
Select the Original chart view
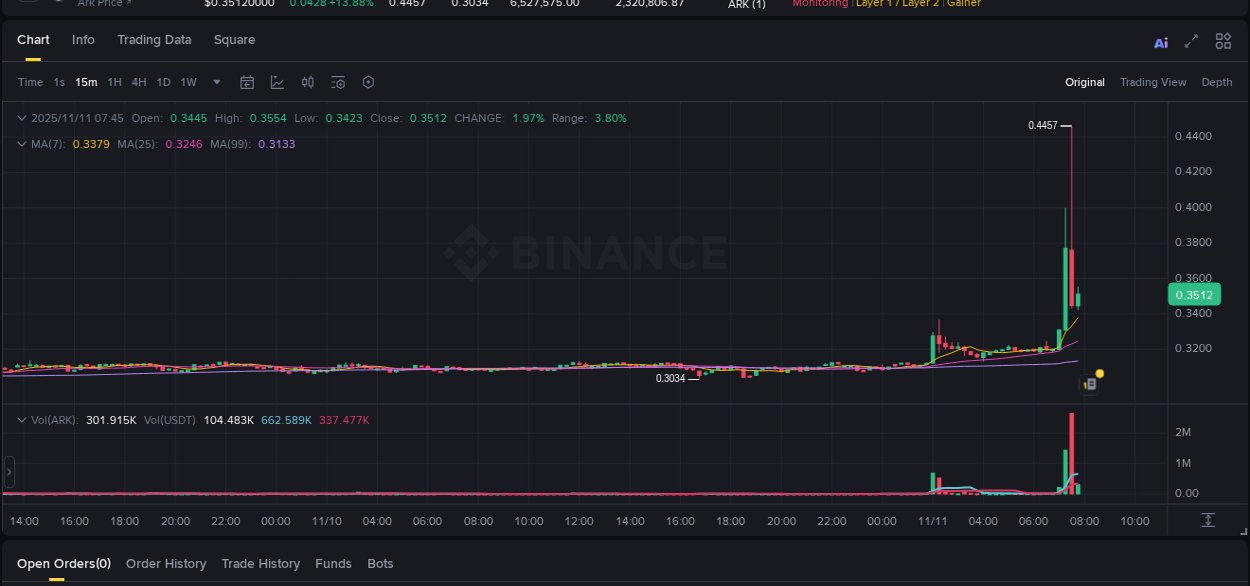pos(1084,82)
